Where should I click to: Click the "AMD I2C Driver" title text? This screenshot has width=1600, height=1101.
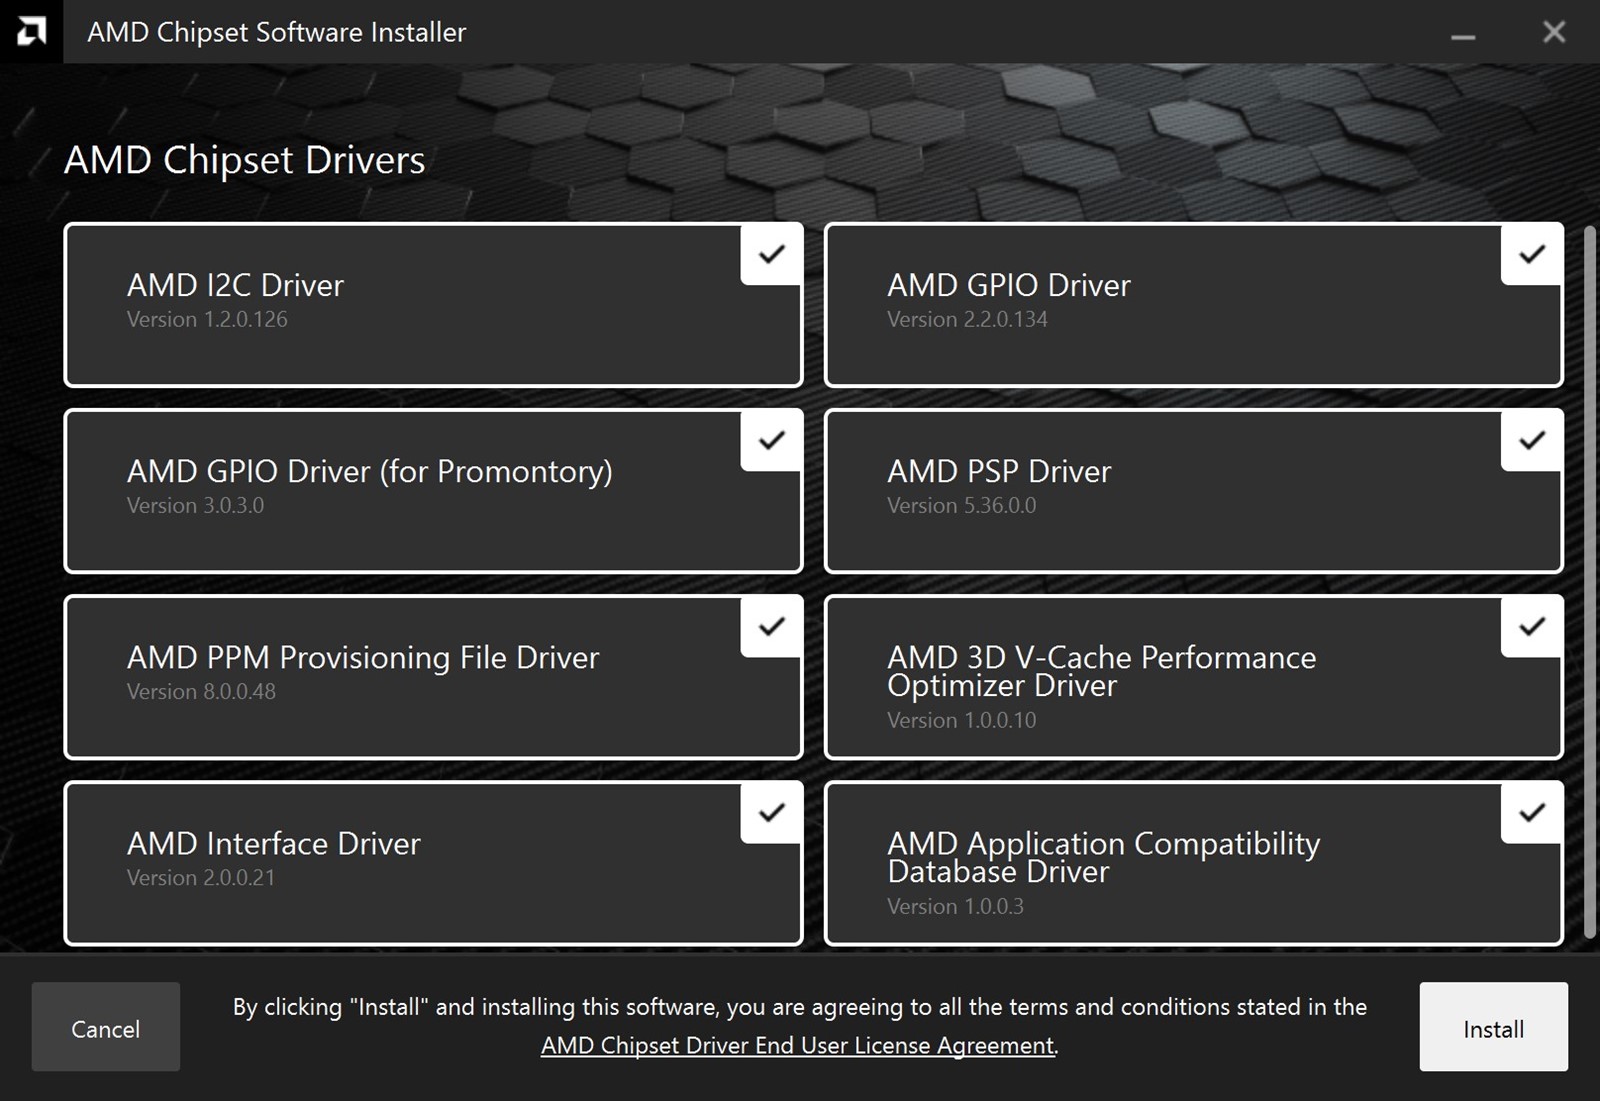[x=235, y=286]
